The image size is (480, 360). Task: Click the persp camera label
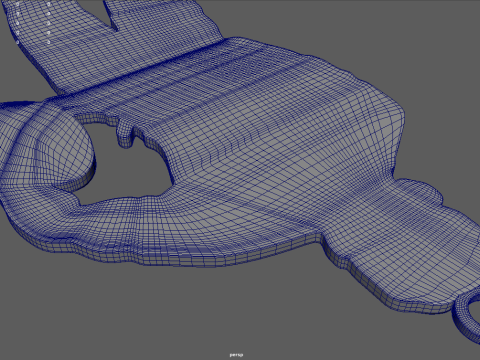pos(236,355)
